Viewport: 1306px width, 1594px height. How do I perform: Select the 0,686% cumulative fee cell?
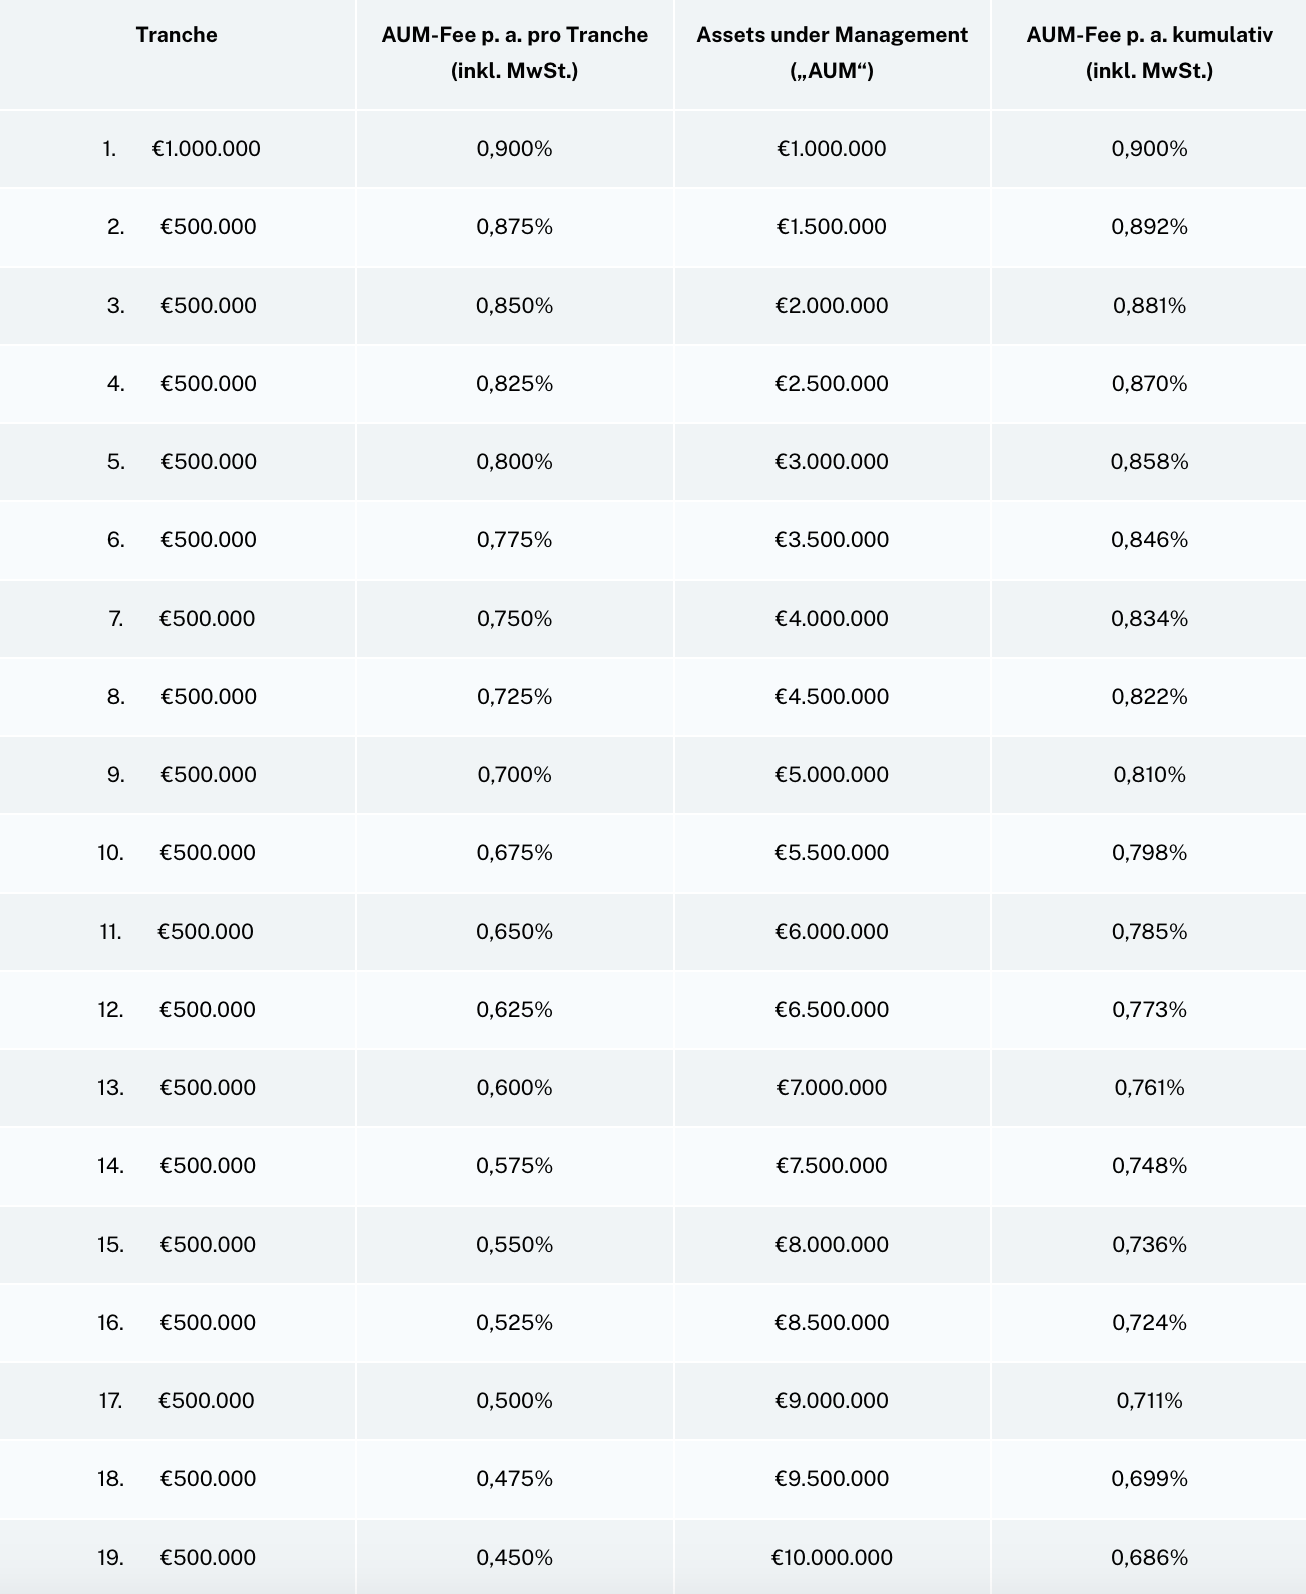[x=1150, y=1557]
